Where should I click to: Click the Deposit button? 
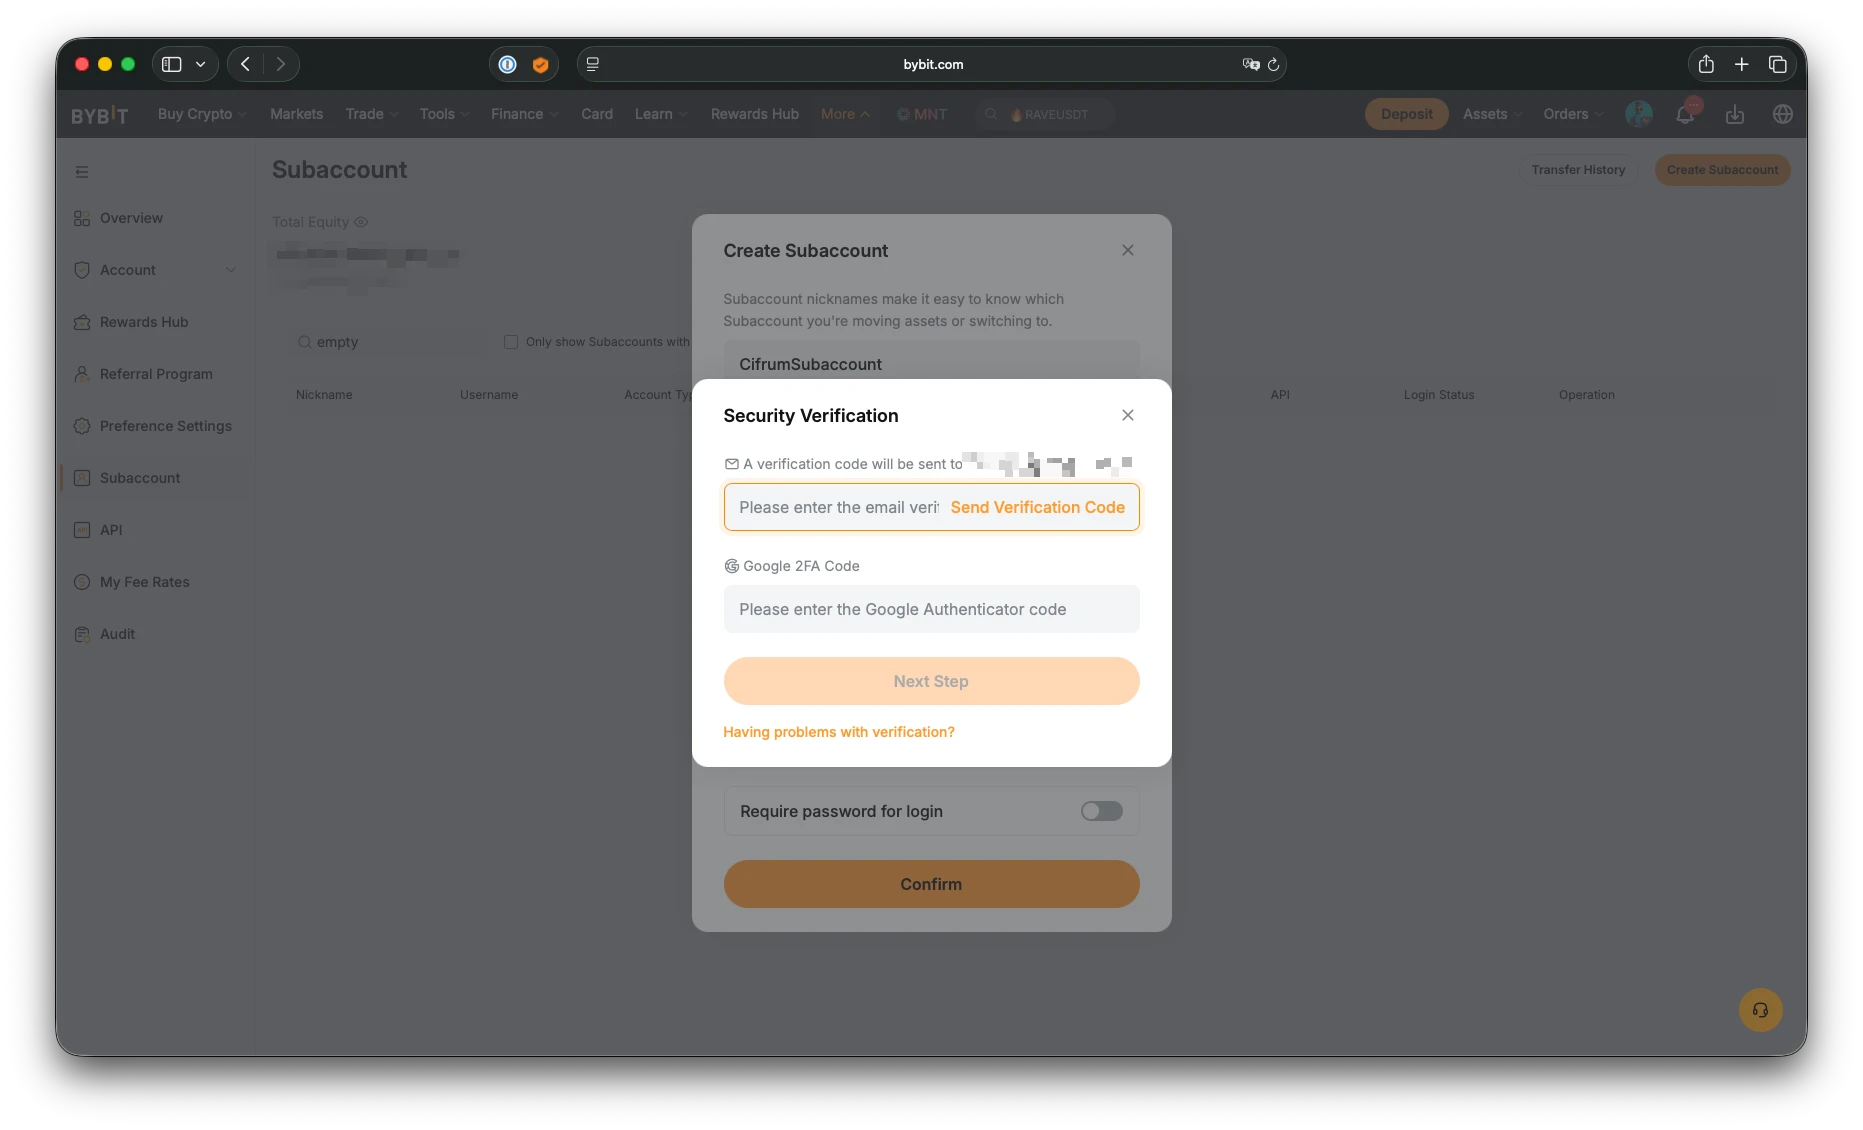(1406, 114)
